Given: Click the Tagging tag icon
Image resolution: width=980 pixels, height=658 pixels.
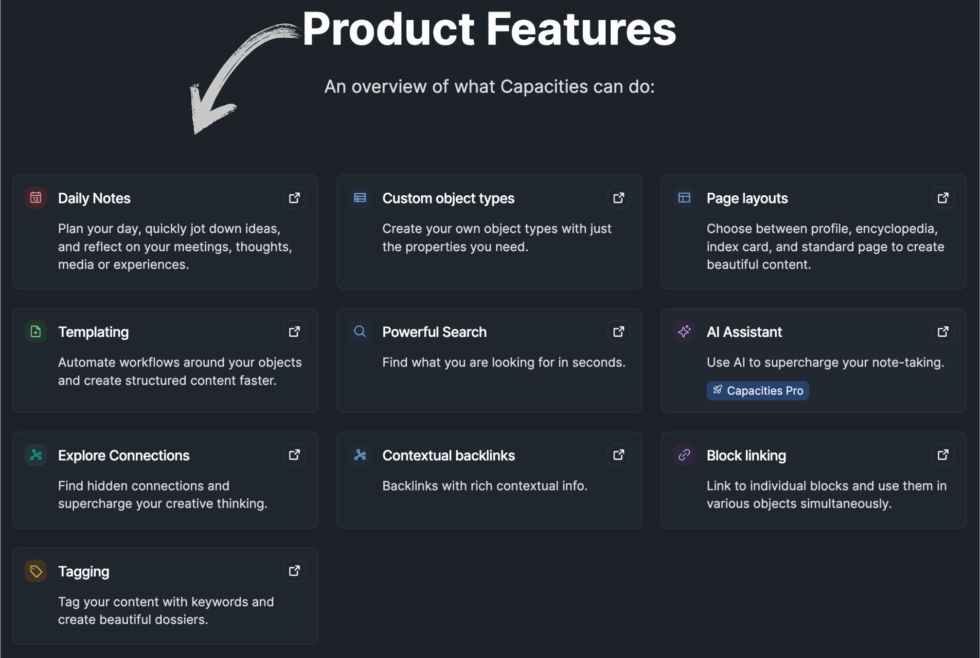Looking at the screenshot, I should (36, 572).
